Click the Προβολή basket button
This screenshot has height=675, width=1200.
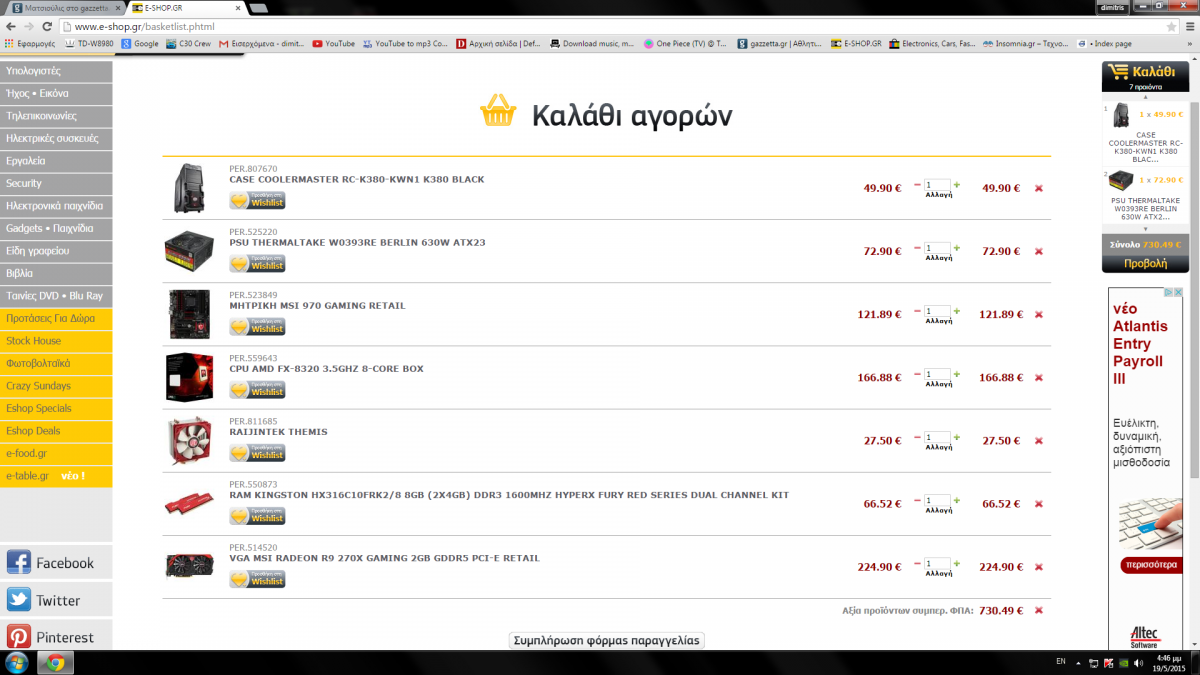(x=1145, y=264)
